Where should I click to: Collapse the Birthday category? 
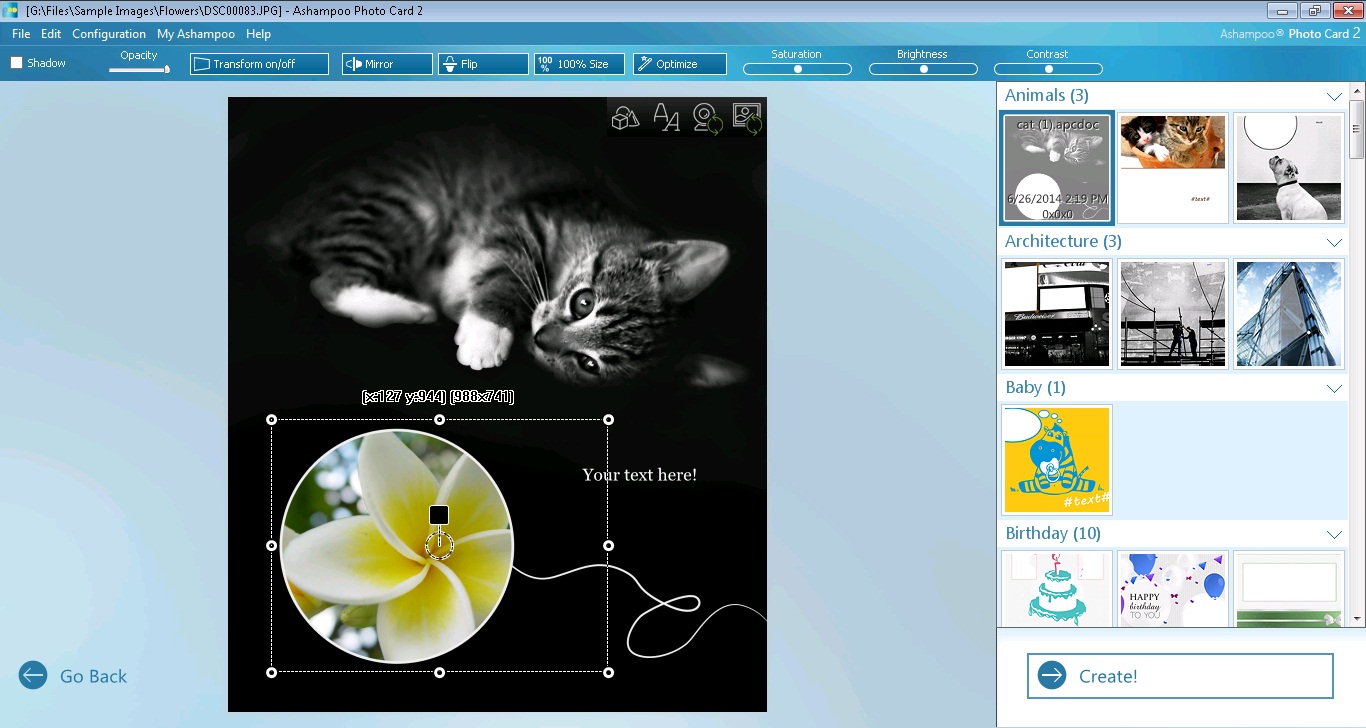1333,534
